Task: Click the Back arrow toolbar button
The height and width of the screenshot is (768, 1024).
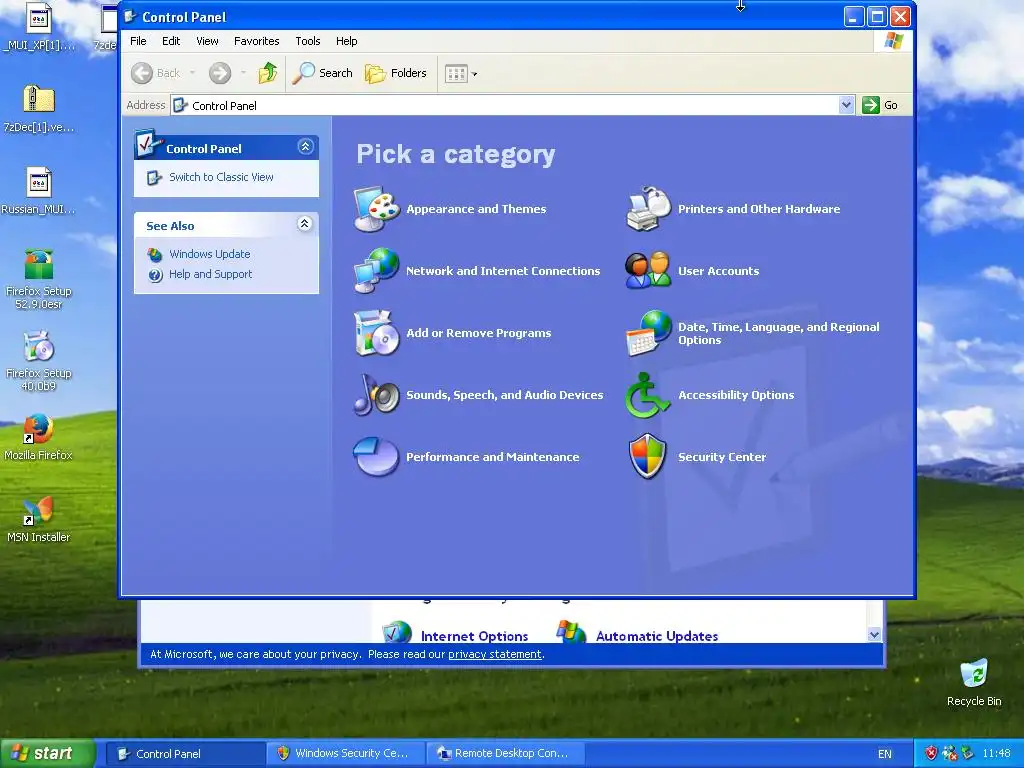Action: point(155,73)
